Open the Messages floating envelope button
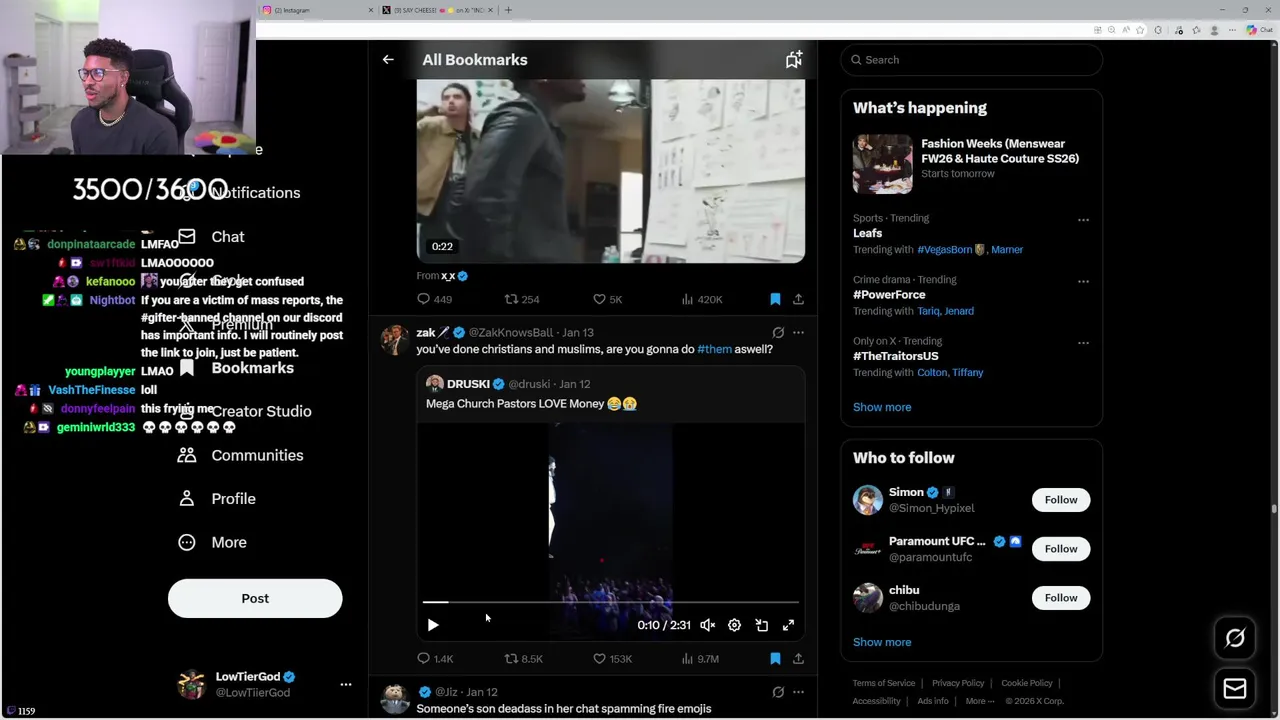Viewport: 1280px width, 720px height. (x=1235, y=689)
